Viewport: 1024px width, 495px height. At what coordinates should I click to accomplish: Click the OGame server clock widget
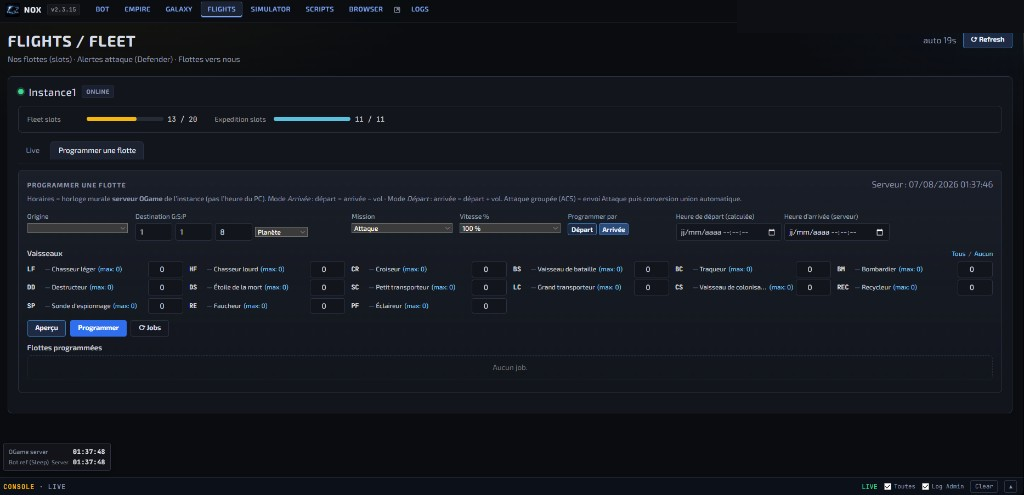57,457
